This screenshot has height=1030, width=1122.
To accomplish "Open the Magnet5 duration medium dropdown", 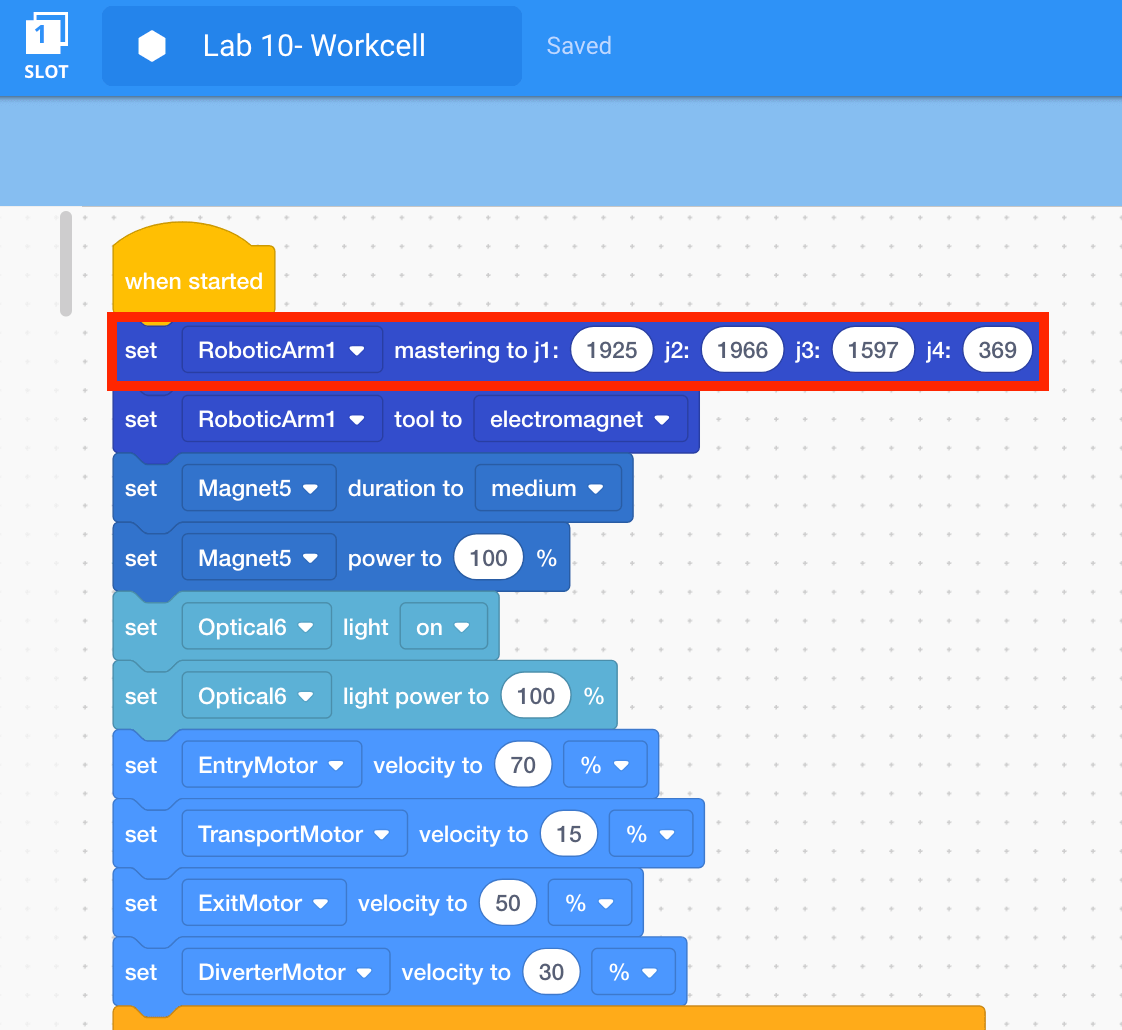I will (548, 488).
